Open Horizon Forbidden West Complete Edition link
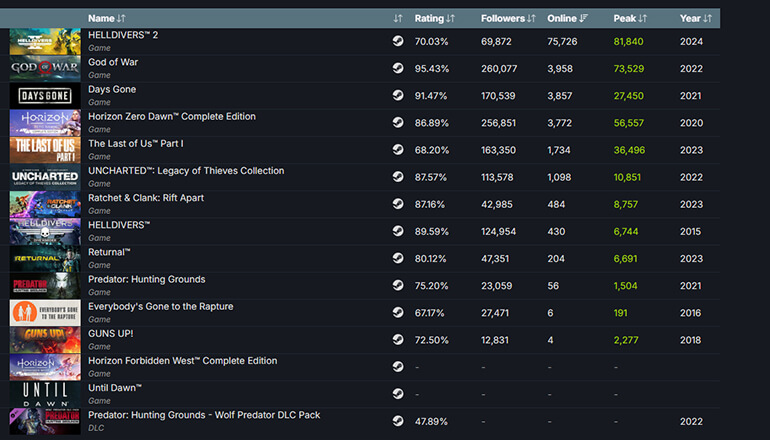This screenshot has width=770, height=440. (x=183, y=360)
